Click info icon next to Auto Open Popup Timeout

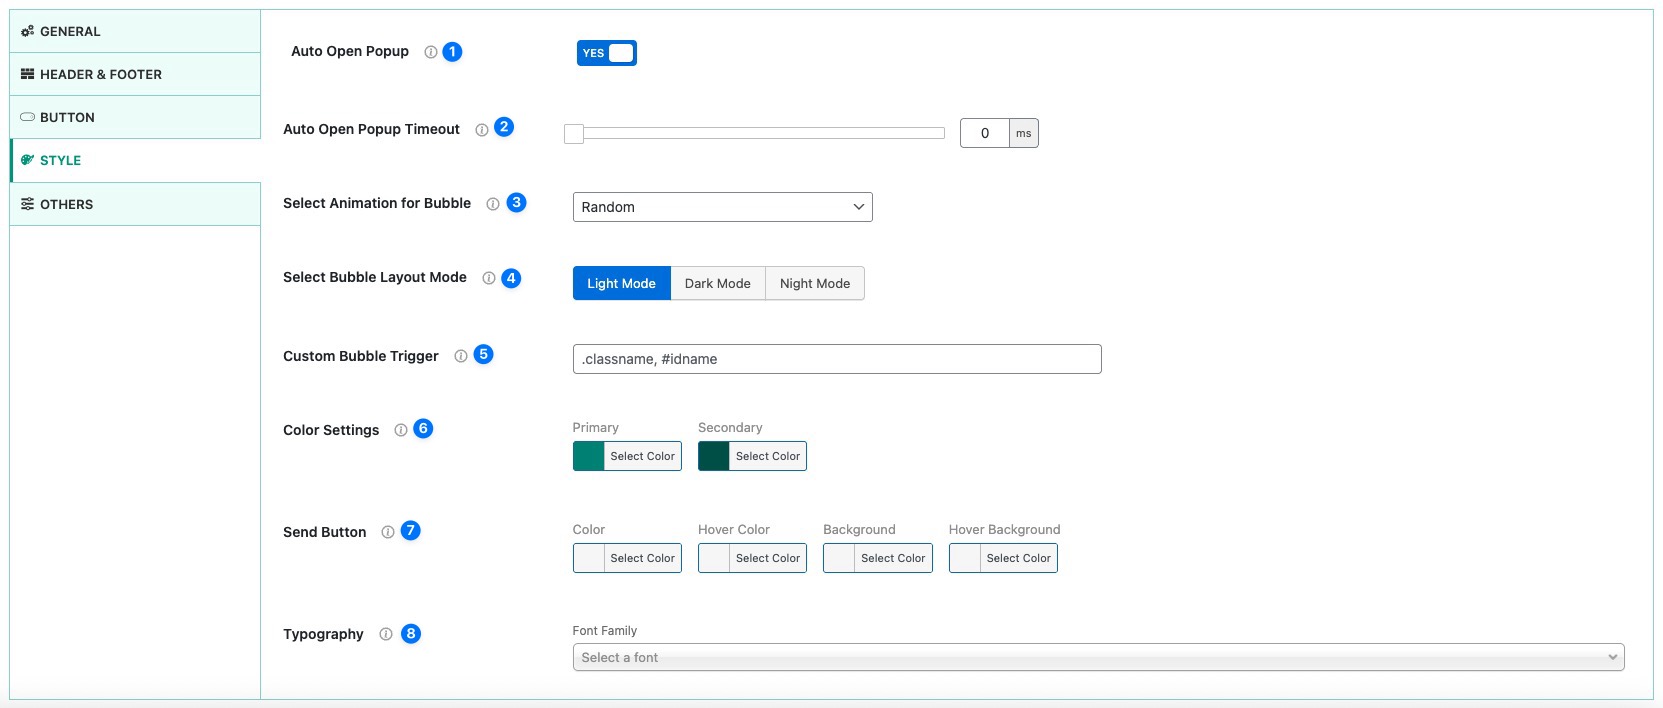click(x=482, y=130)
